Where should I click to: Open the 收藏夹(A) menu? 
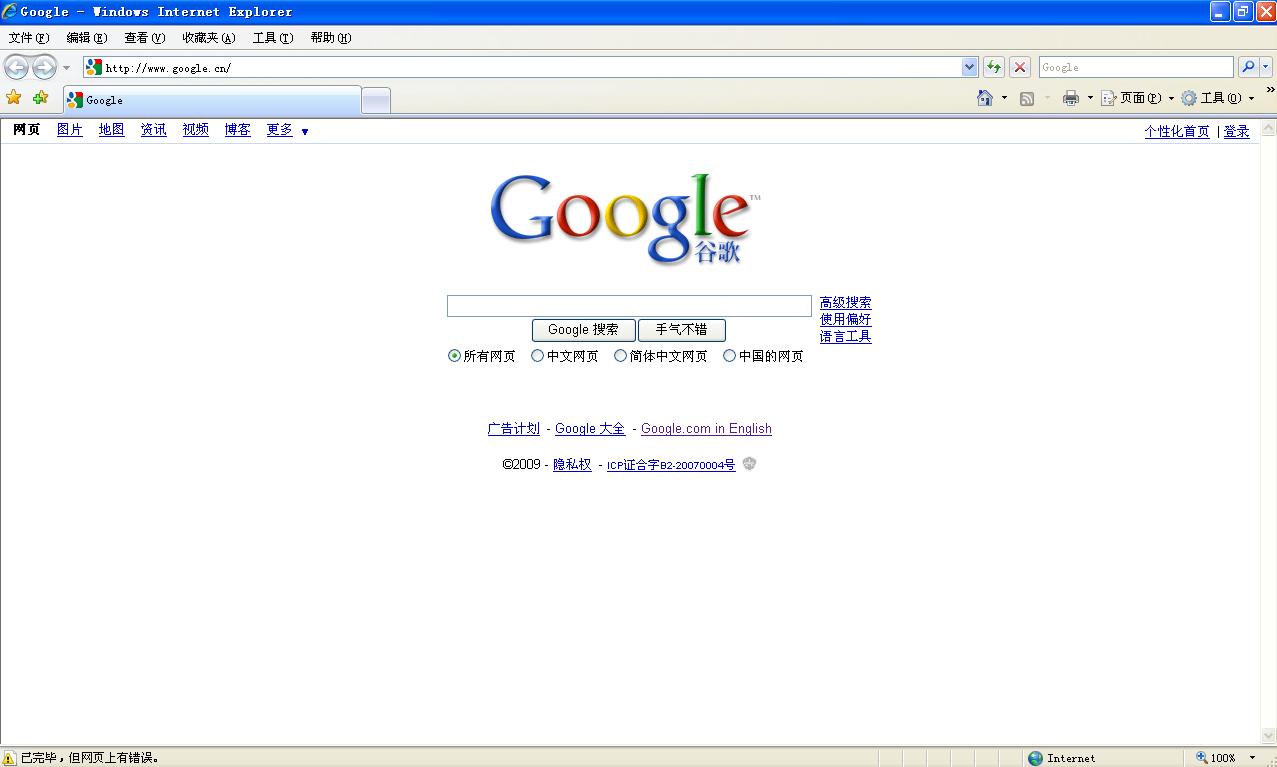209,38
